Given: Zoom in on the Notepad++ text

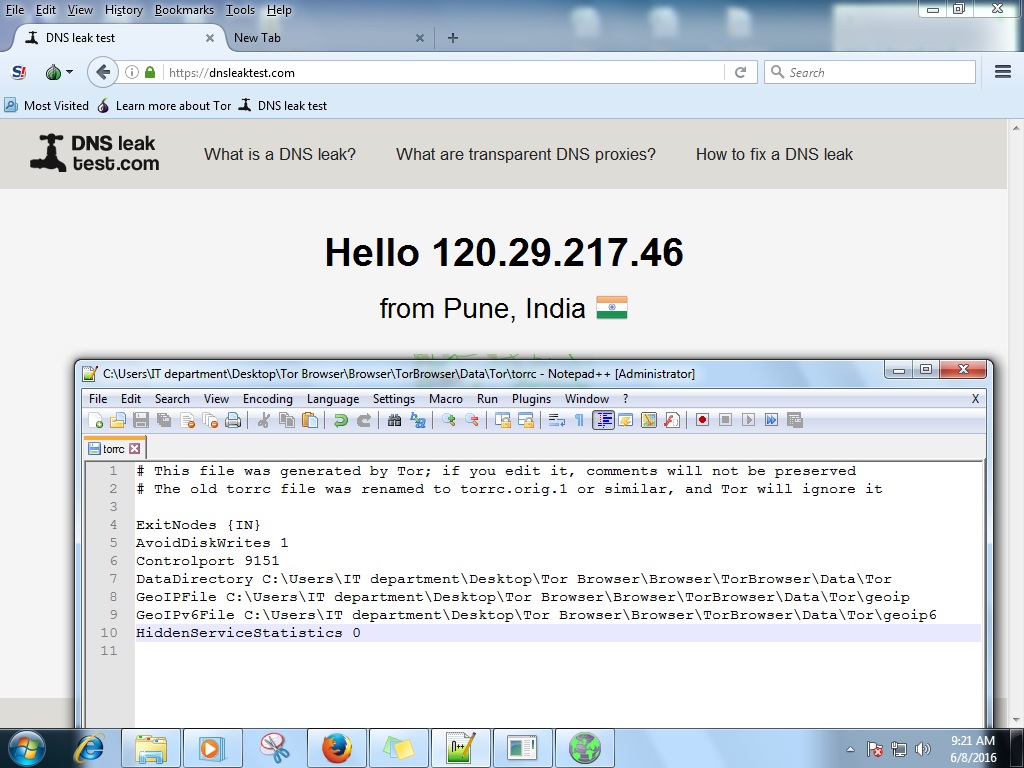Looking at the screenshot, I should (448, 421).
